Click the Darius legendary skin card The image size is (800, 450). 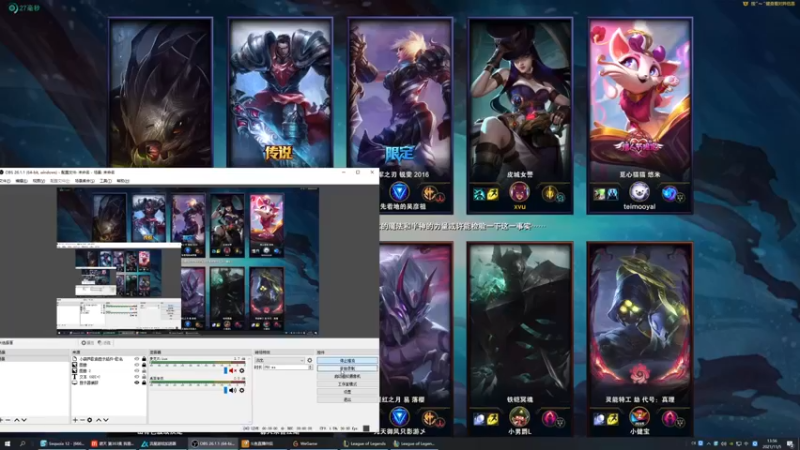pyautogui.click(x=280, y=93)
